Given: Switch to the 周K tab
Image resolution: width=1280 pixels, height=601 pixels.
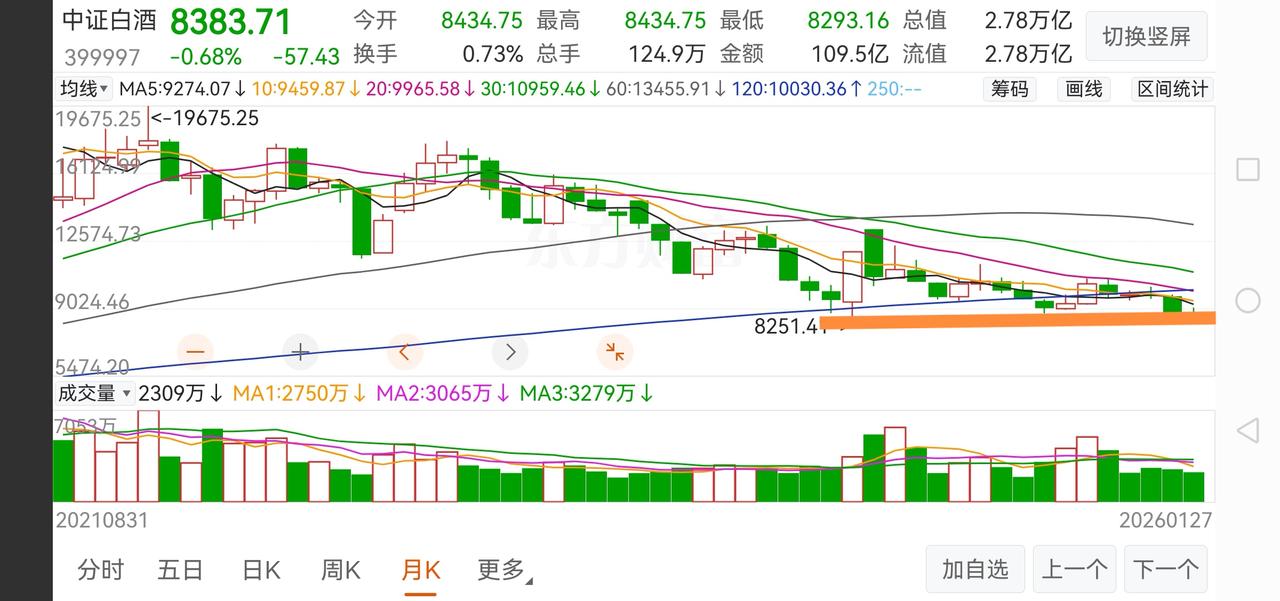Looking at the screenshot, I should click(x=340, y=570).
